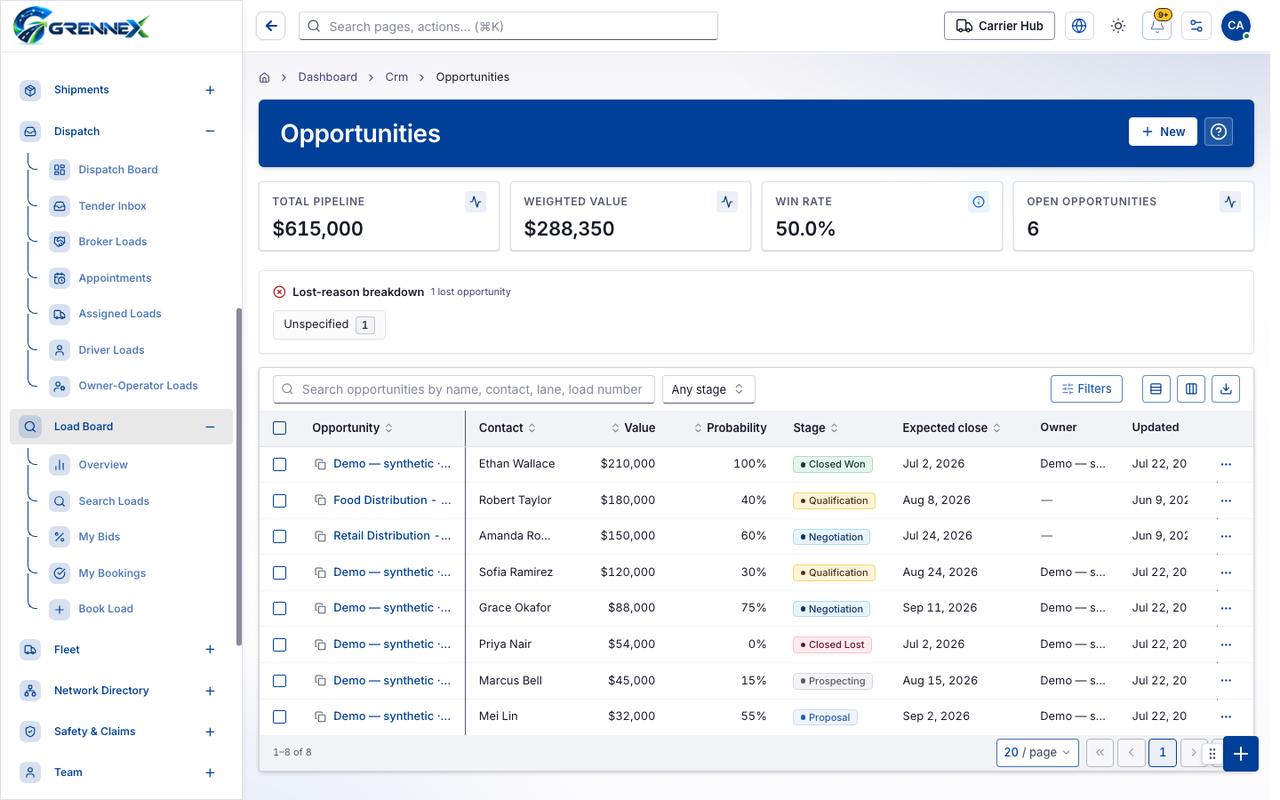The height and width of the screenshot is (800, 1280).
Task: Open the column layout icon
Action: [x=1191, y=389]
